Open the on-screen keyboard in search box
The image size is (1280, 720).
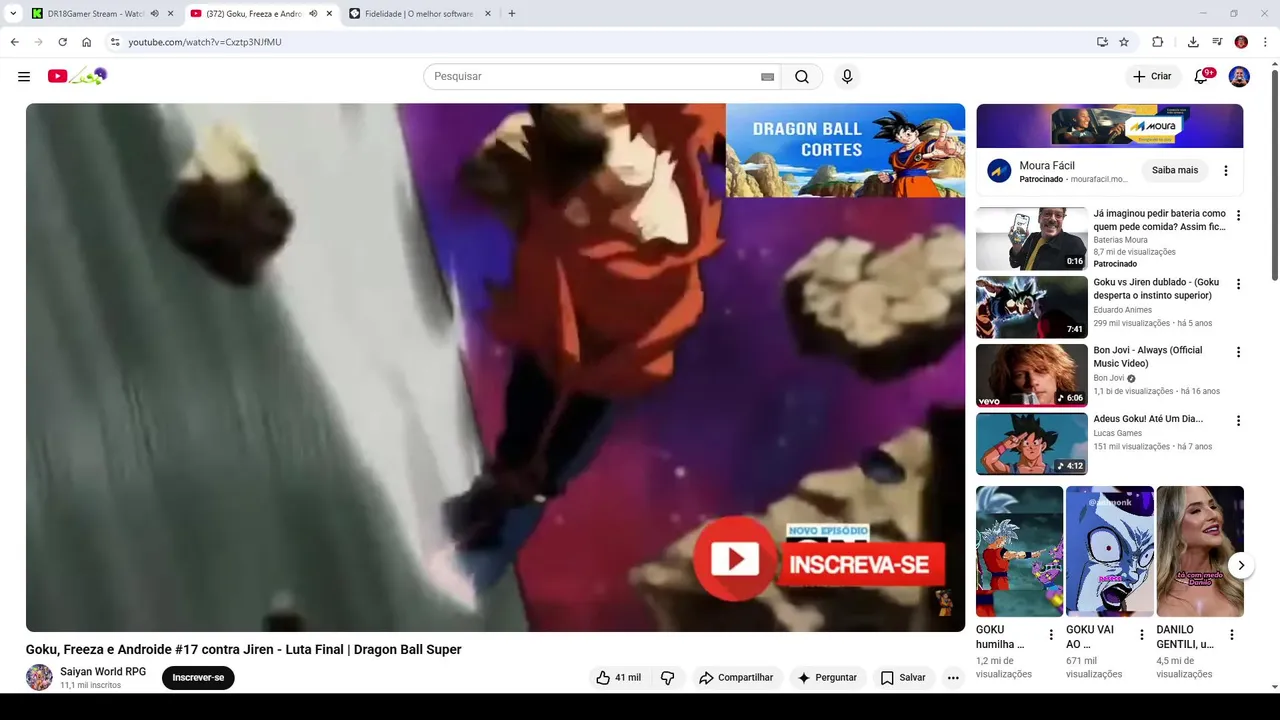(x=767, y=76)
